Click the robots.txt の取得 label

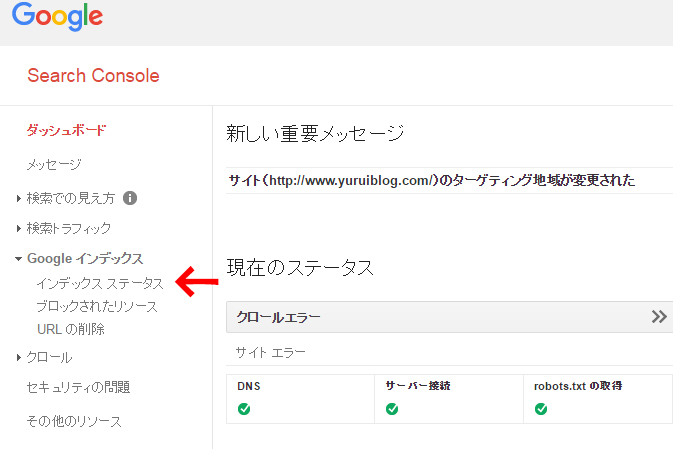578,386
